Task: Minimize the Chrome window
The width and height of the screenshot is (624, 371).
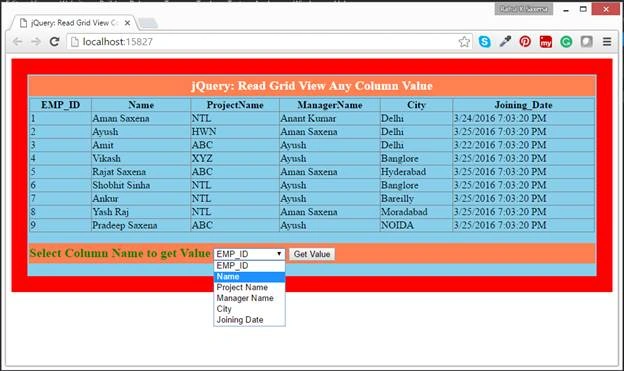Action: coord(566,9)
